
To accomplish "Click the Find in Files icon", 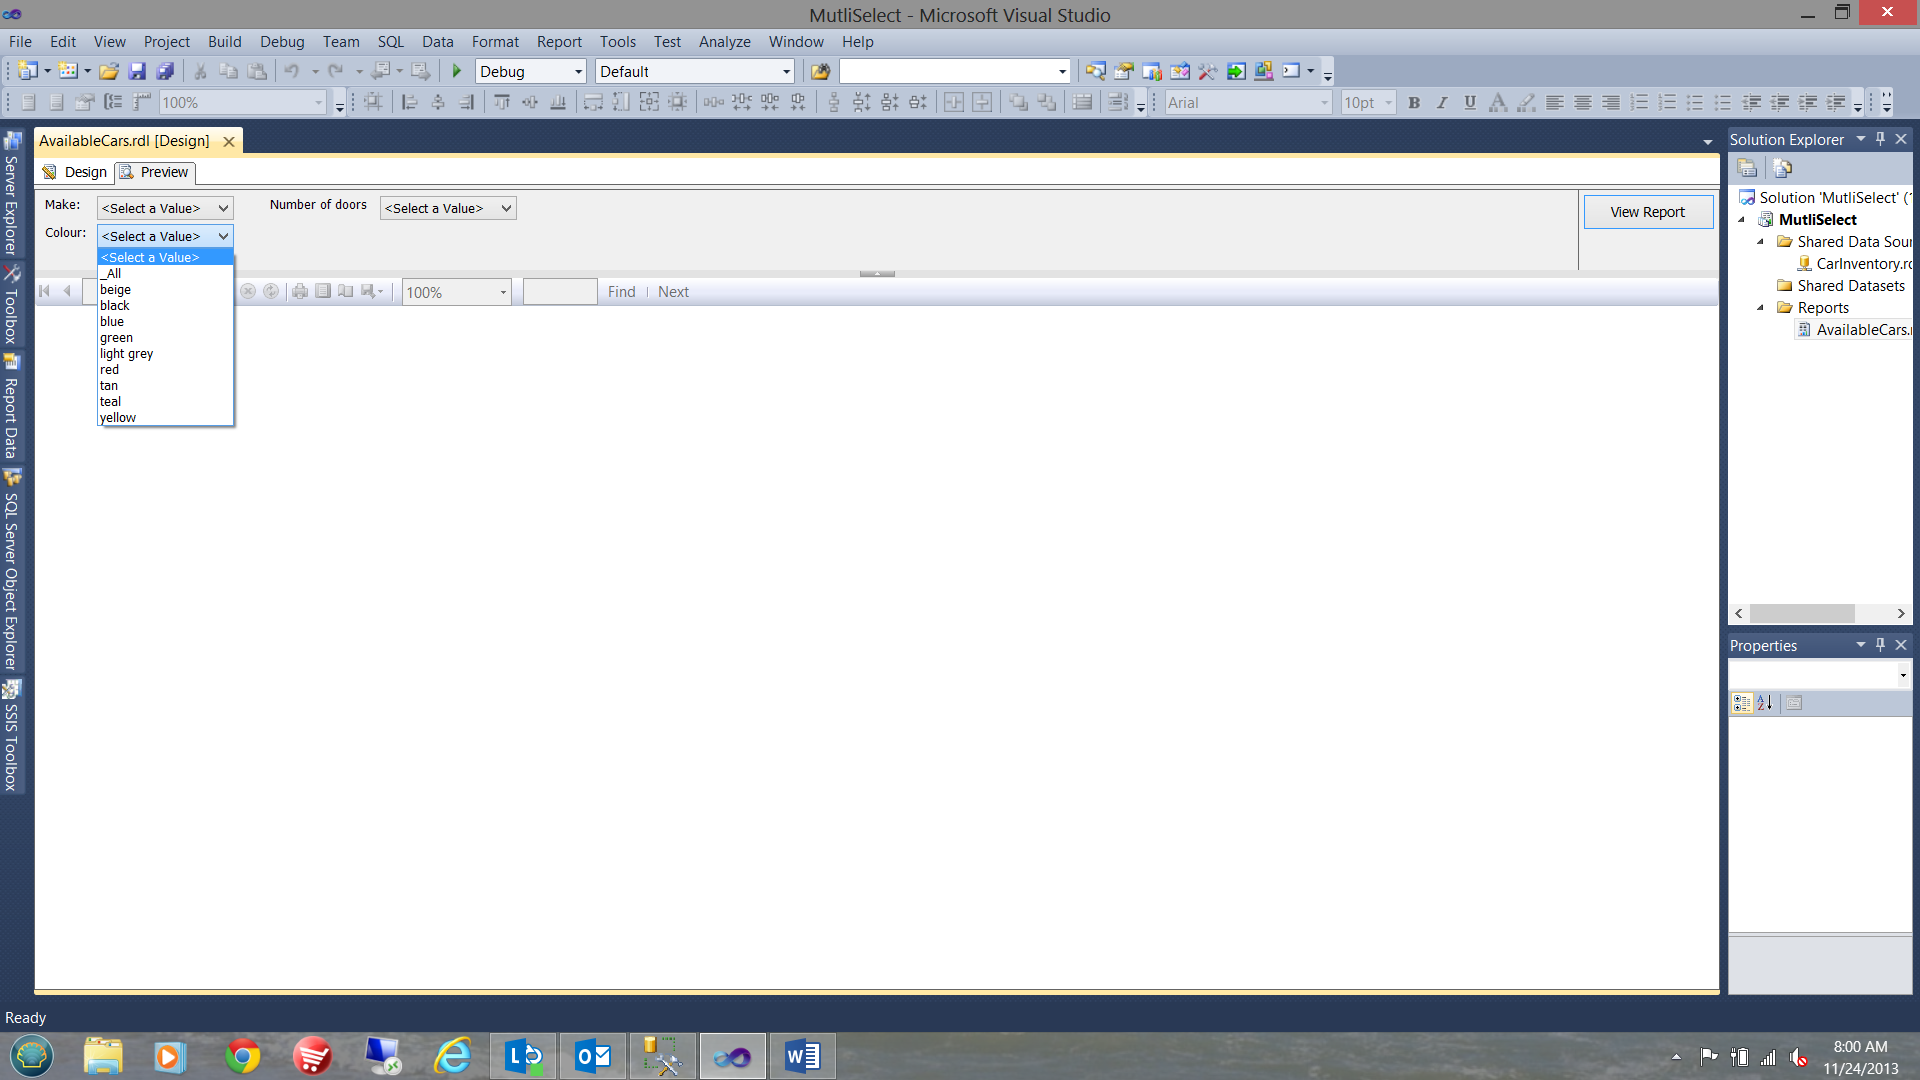I will click(x=820, y=71).
